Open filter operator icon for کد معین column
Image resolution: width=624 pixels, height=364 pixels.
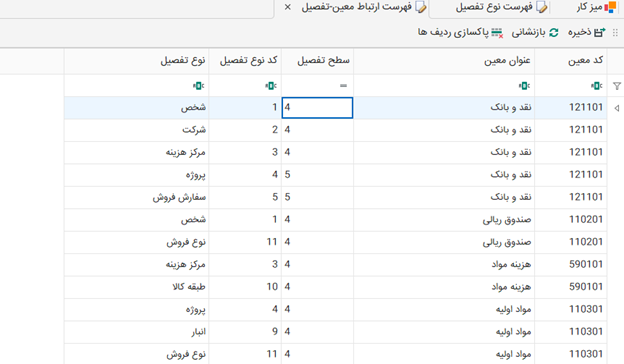click(597, 86)
